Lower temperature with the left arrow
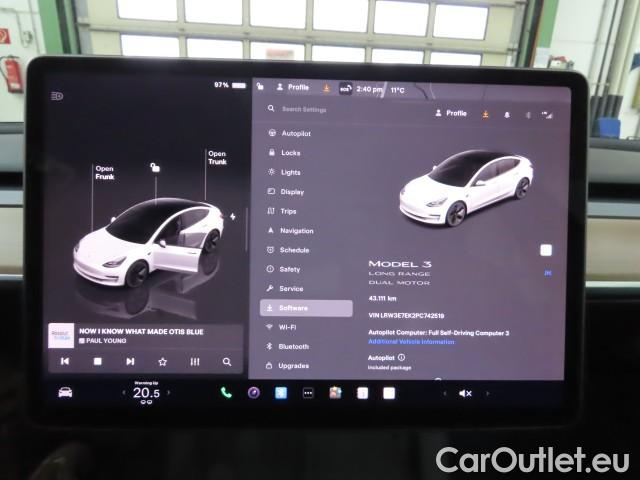This screenshot has width=640, height=480. pyautogui.click(x=124, y=393)
